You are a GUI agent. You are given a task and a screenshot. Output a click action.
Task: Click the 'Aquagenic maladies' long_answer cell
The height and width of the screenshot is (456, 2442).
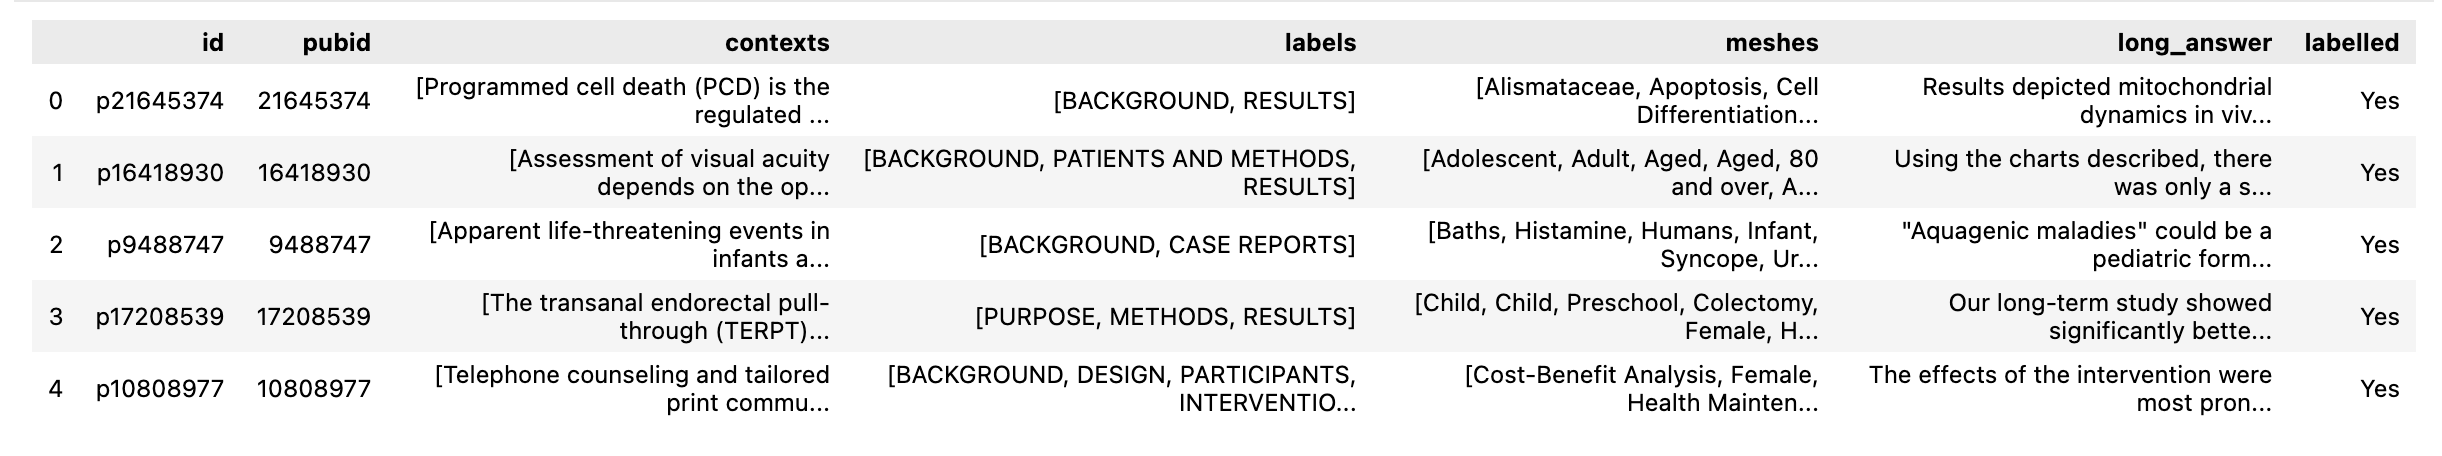[x=2086, y=245]
